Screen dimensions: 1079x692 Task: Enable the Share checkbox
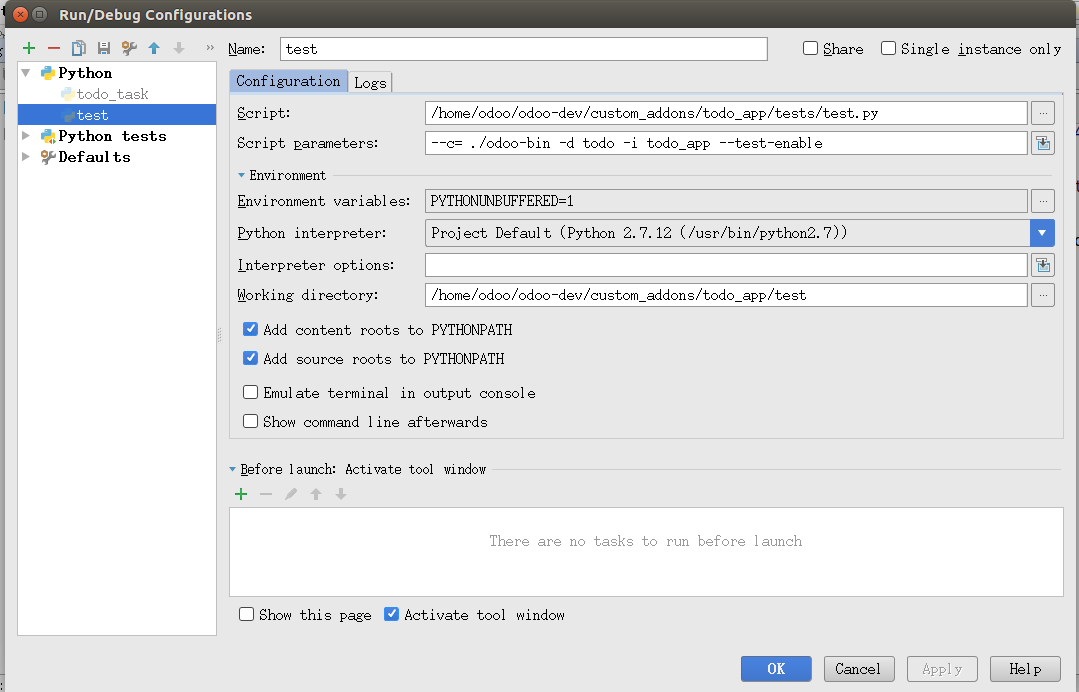pyautogui.click(x=811, y=48)
